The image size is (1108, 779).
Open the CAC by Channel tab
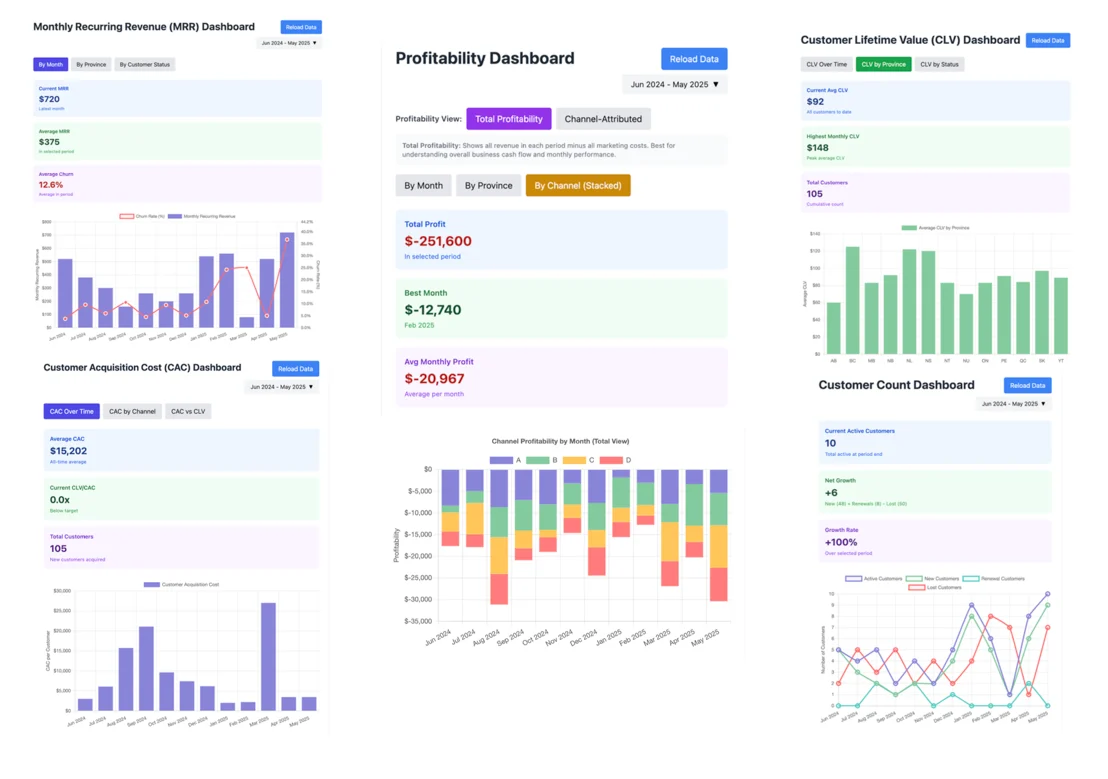pyautogui.click(x=132, y=411)
